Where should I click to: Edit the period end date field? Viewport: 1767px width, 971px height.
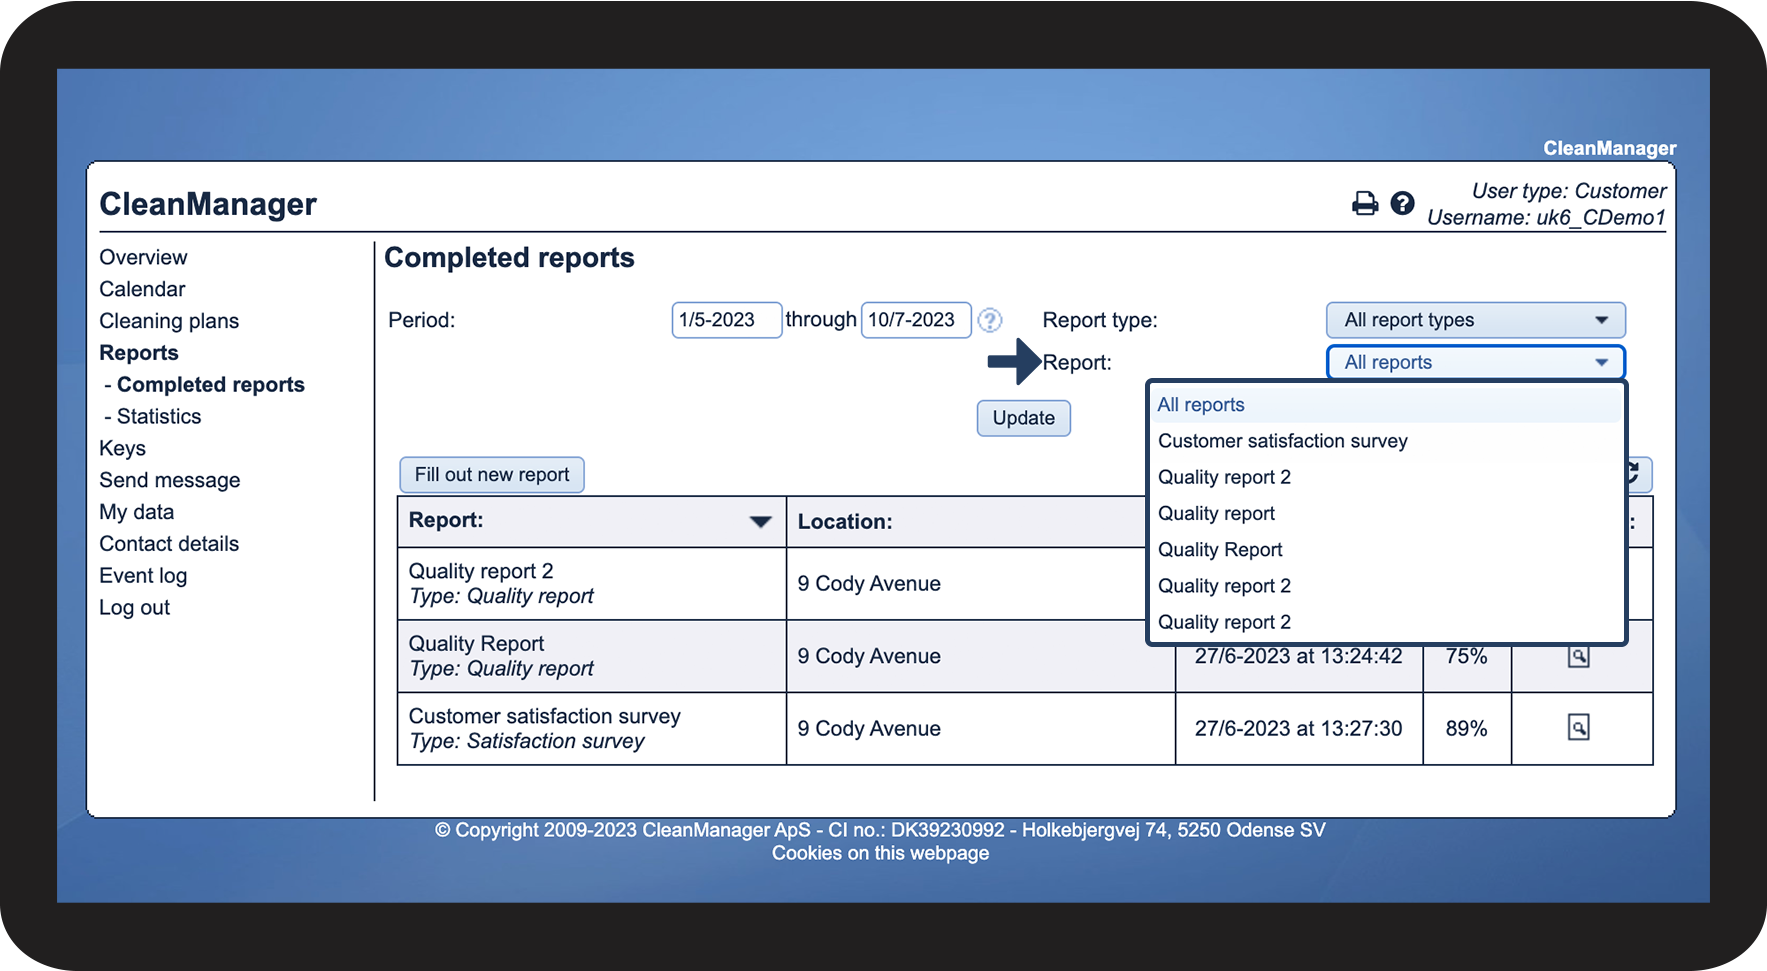[915, 320]
